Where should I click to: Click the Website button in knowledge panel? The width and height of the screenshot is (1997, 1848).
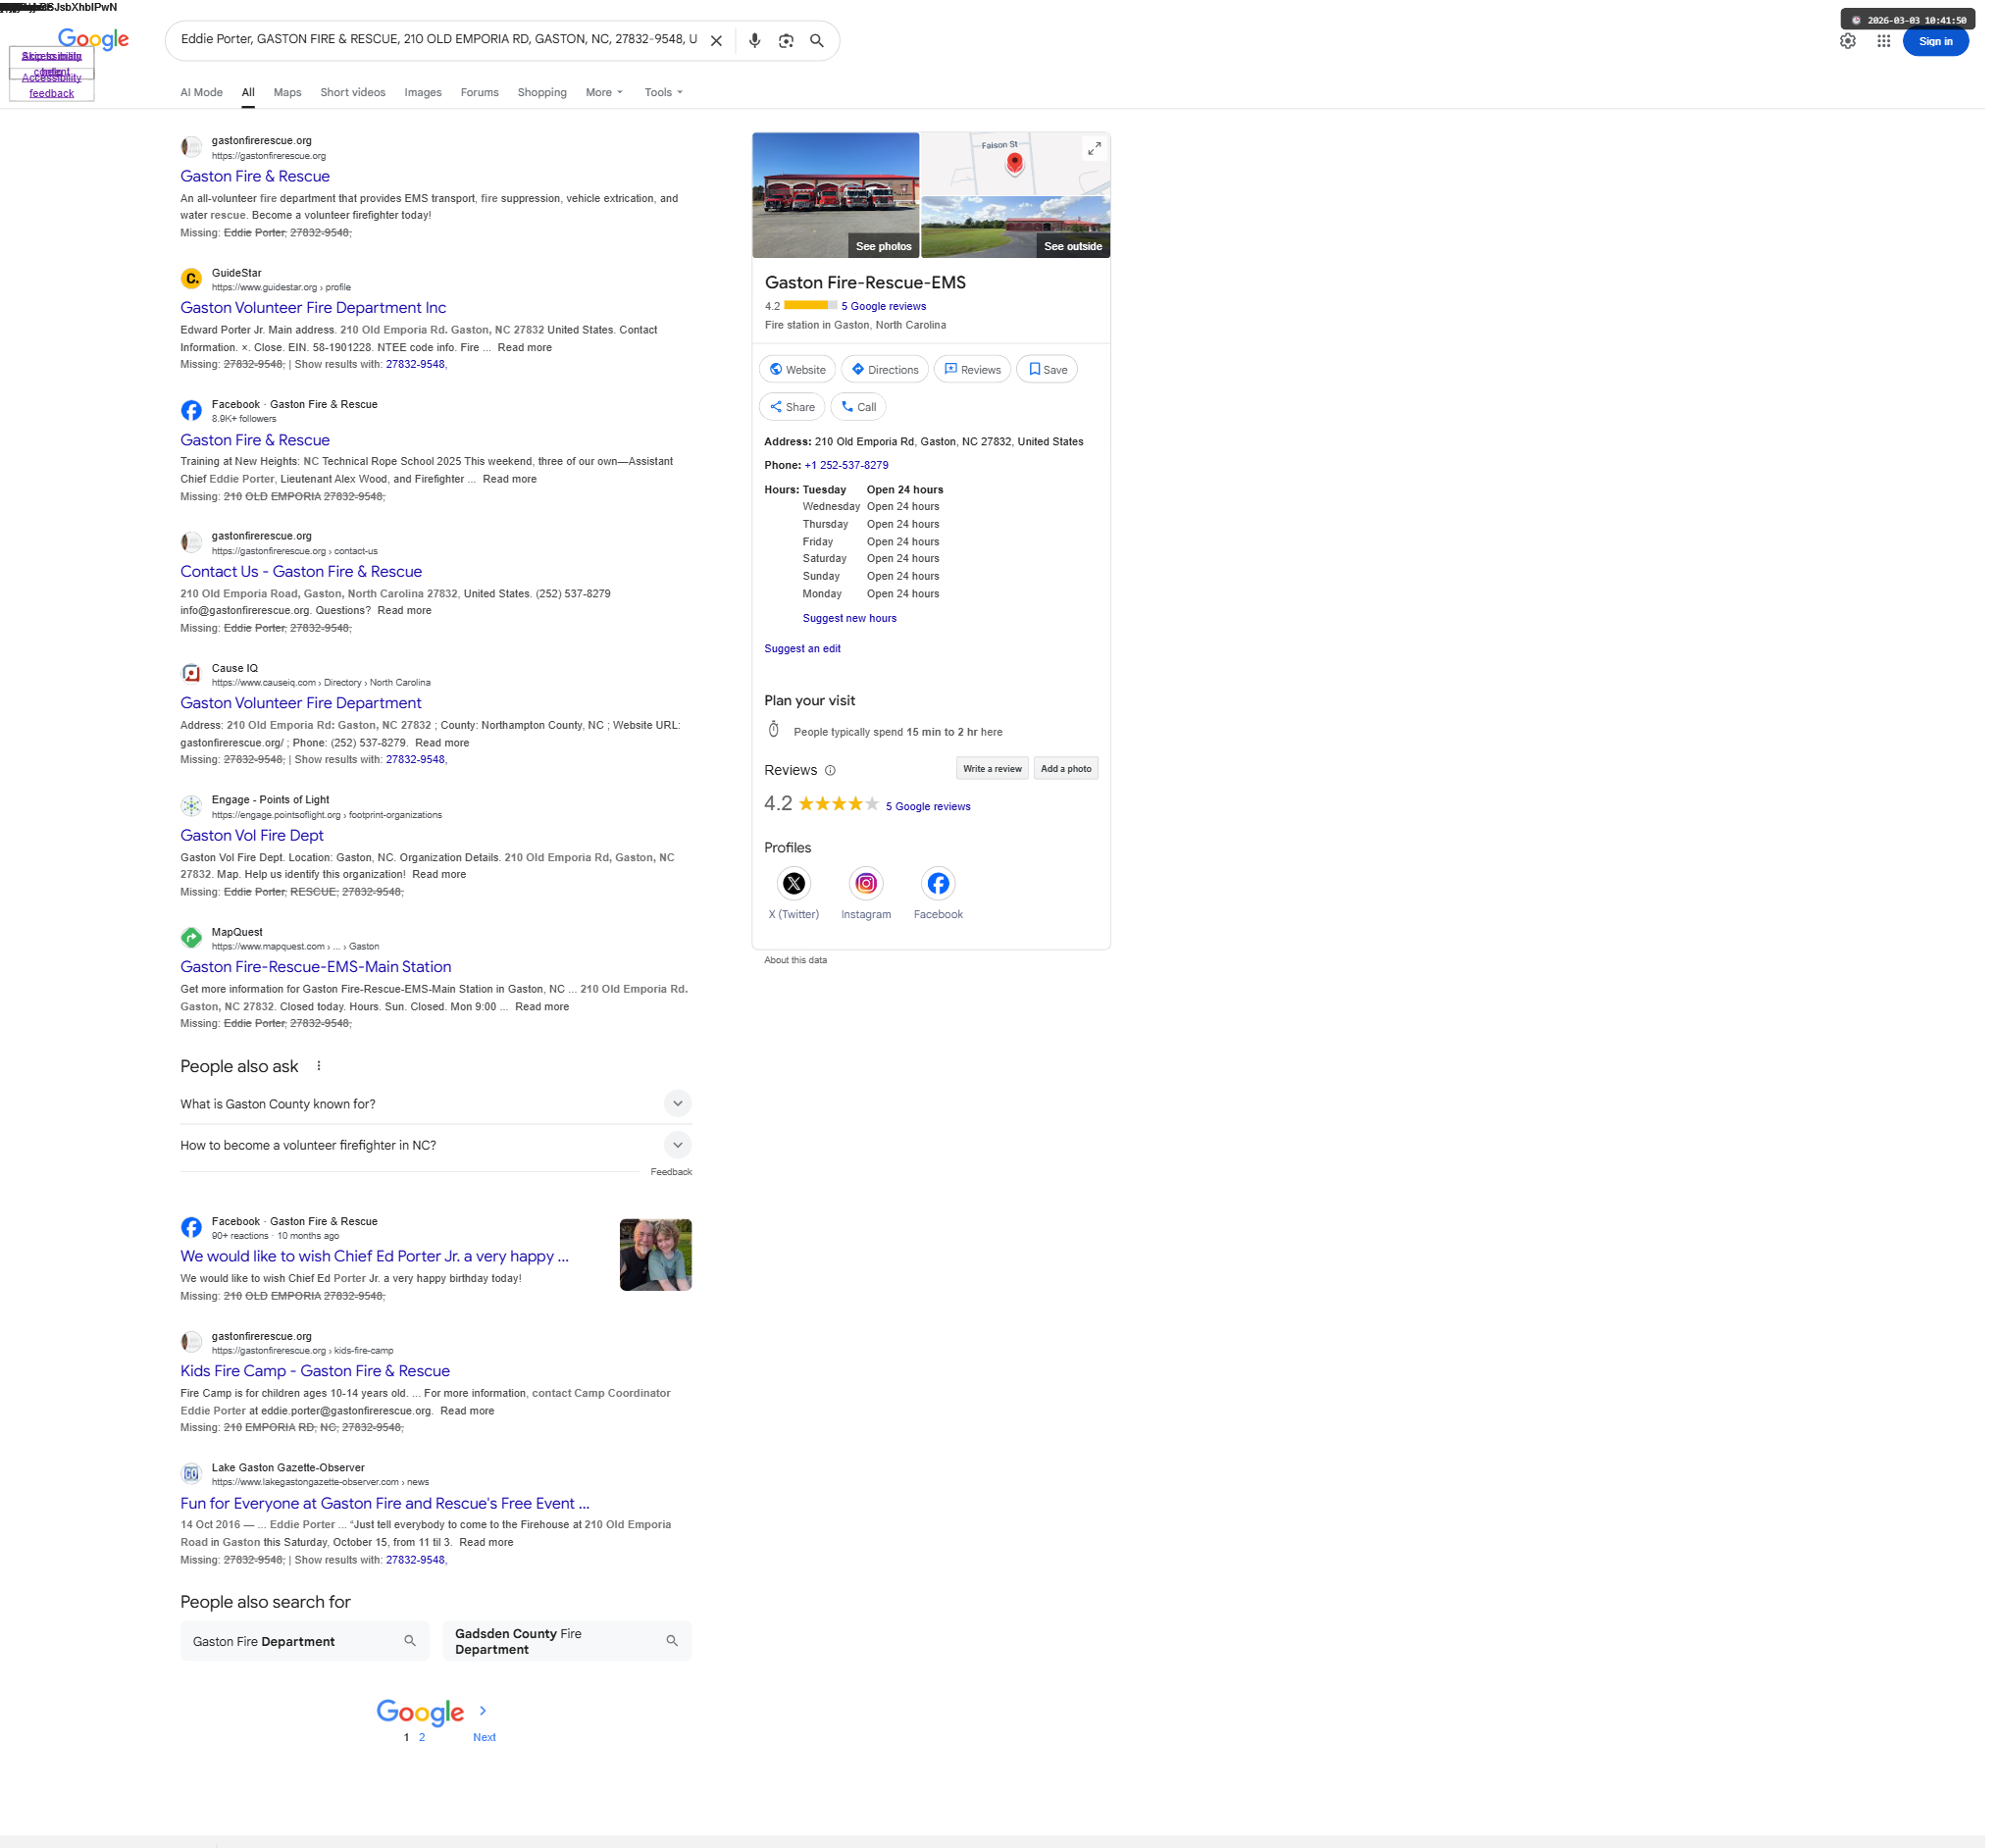pos(797,370)
